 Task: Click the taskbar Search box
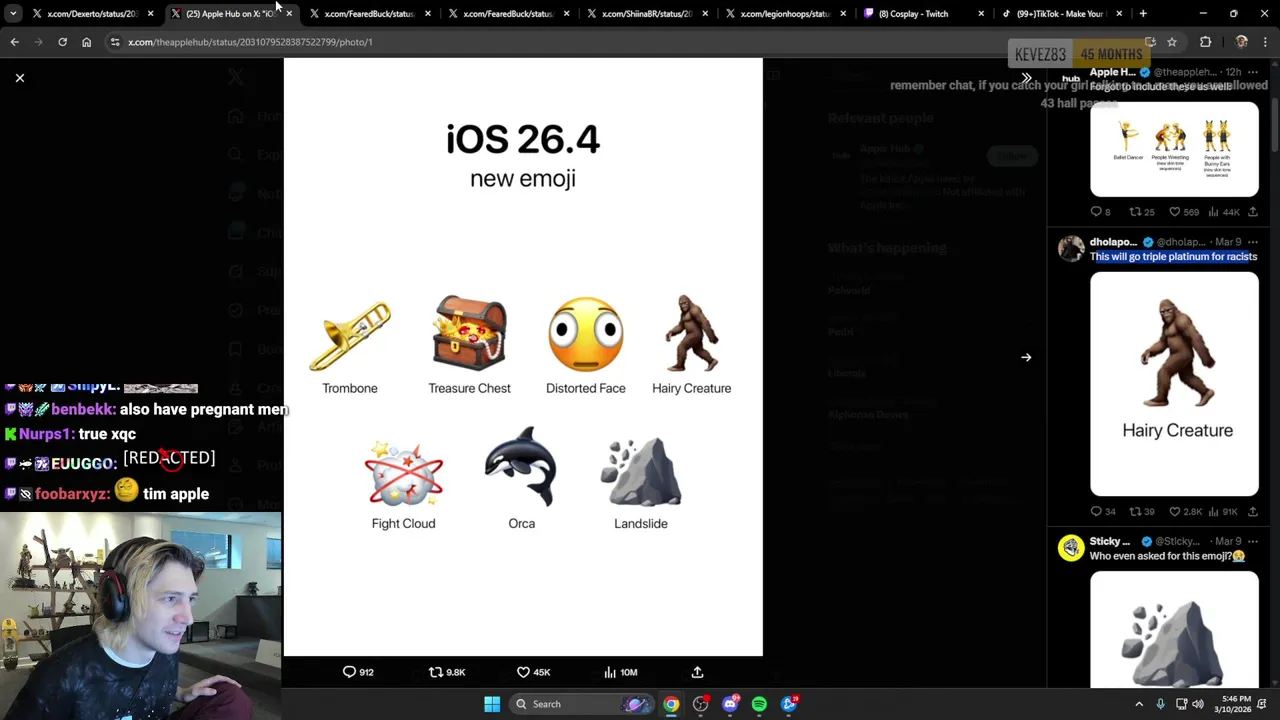coord(582,704)
